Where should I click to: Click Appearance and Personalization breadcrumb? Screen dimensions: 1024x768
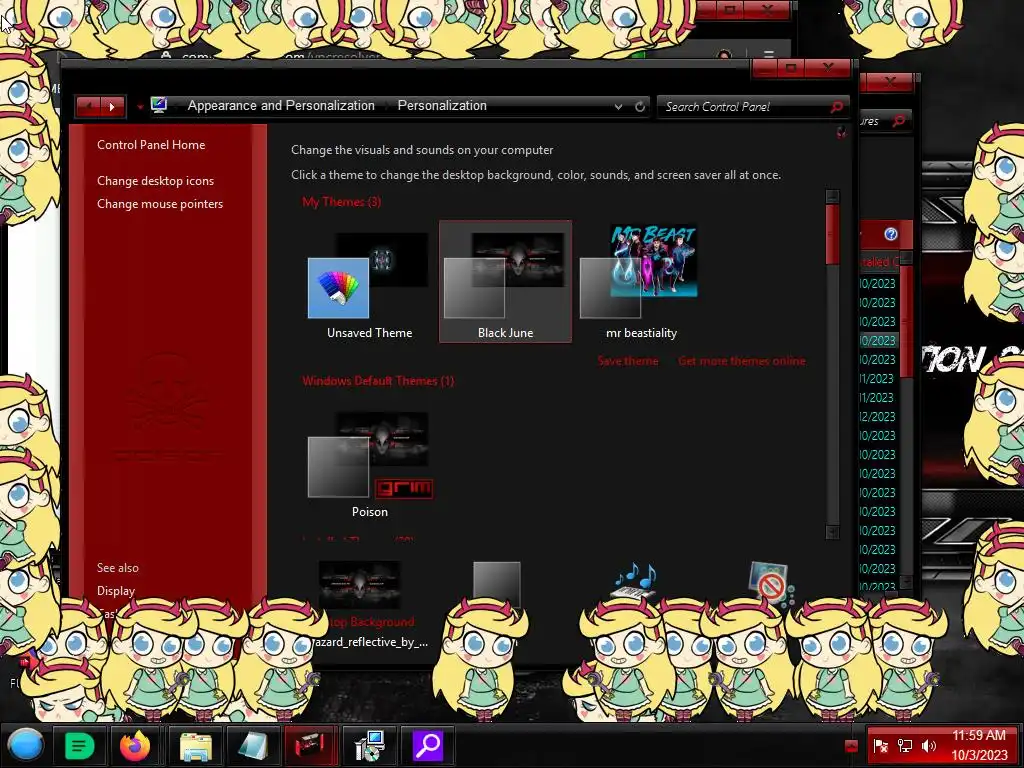(x=281, y=105)
